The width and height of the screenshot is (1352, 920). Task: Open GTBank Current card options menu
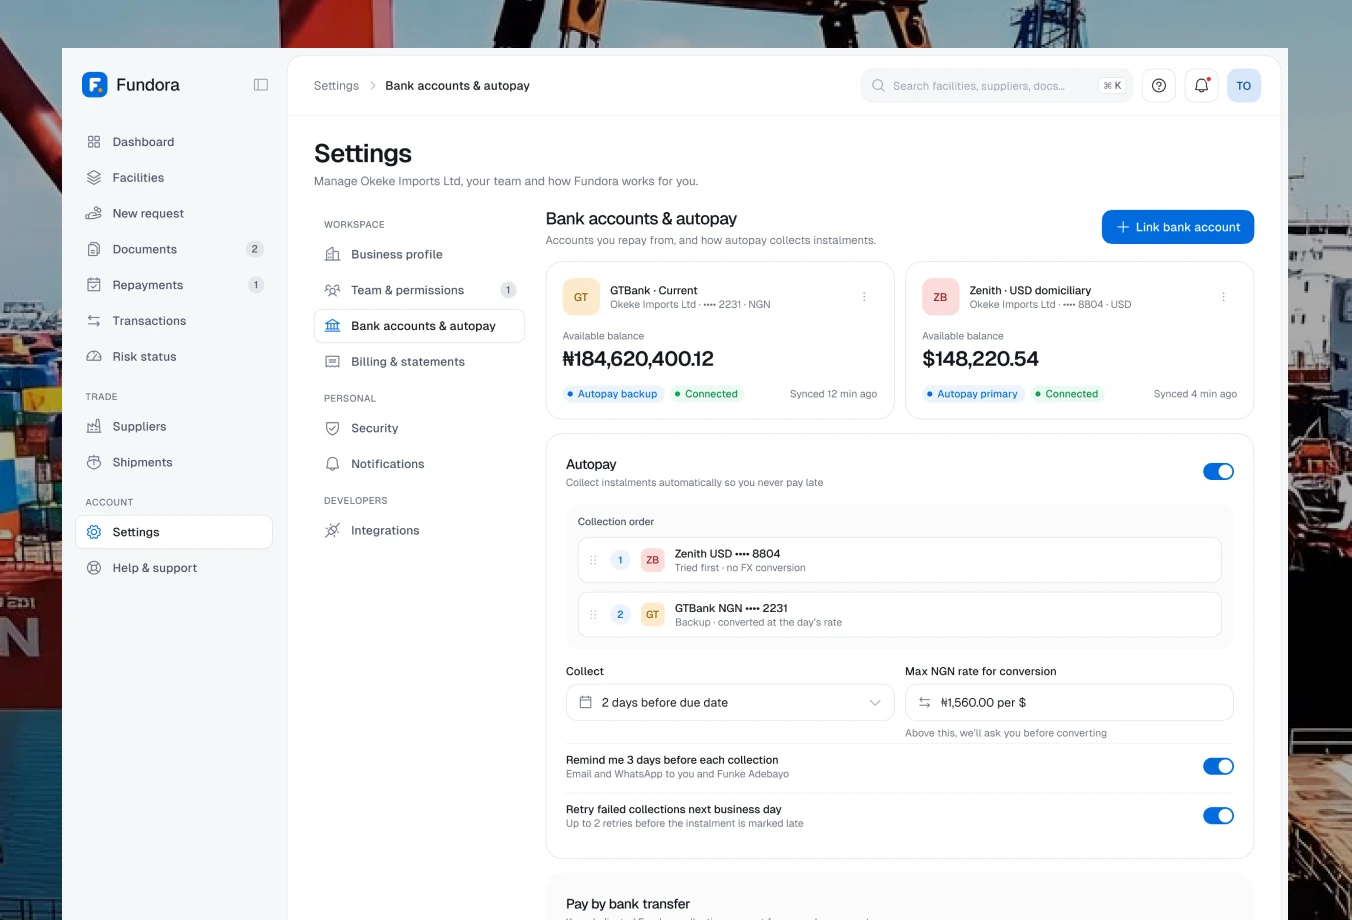coord(864,297)
